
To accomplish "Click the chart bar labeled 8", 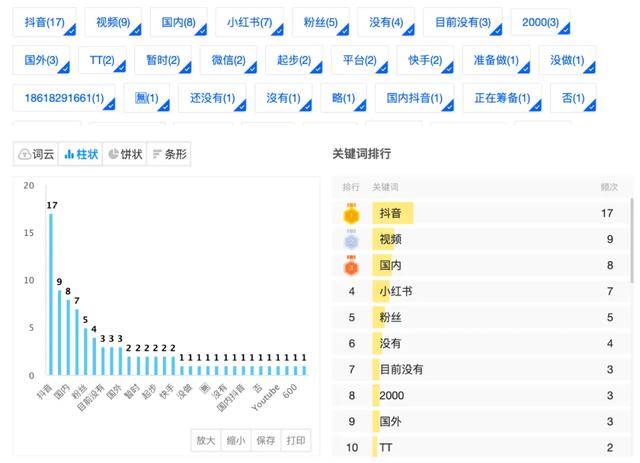I will point(68,337).
